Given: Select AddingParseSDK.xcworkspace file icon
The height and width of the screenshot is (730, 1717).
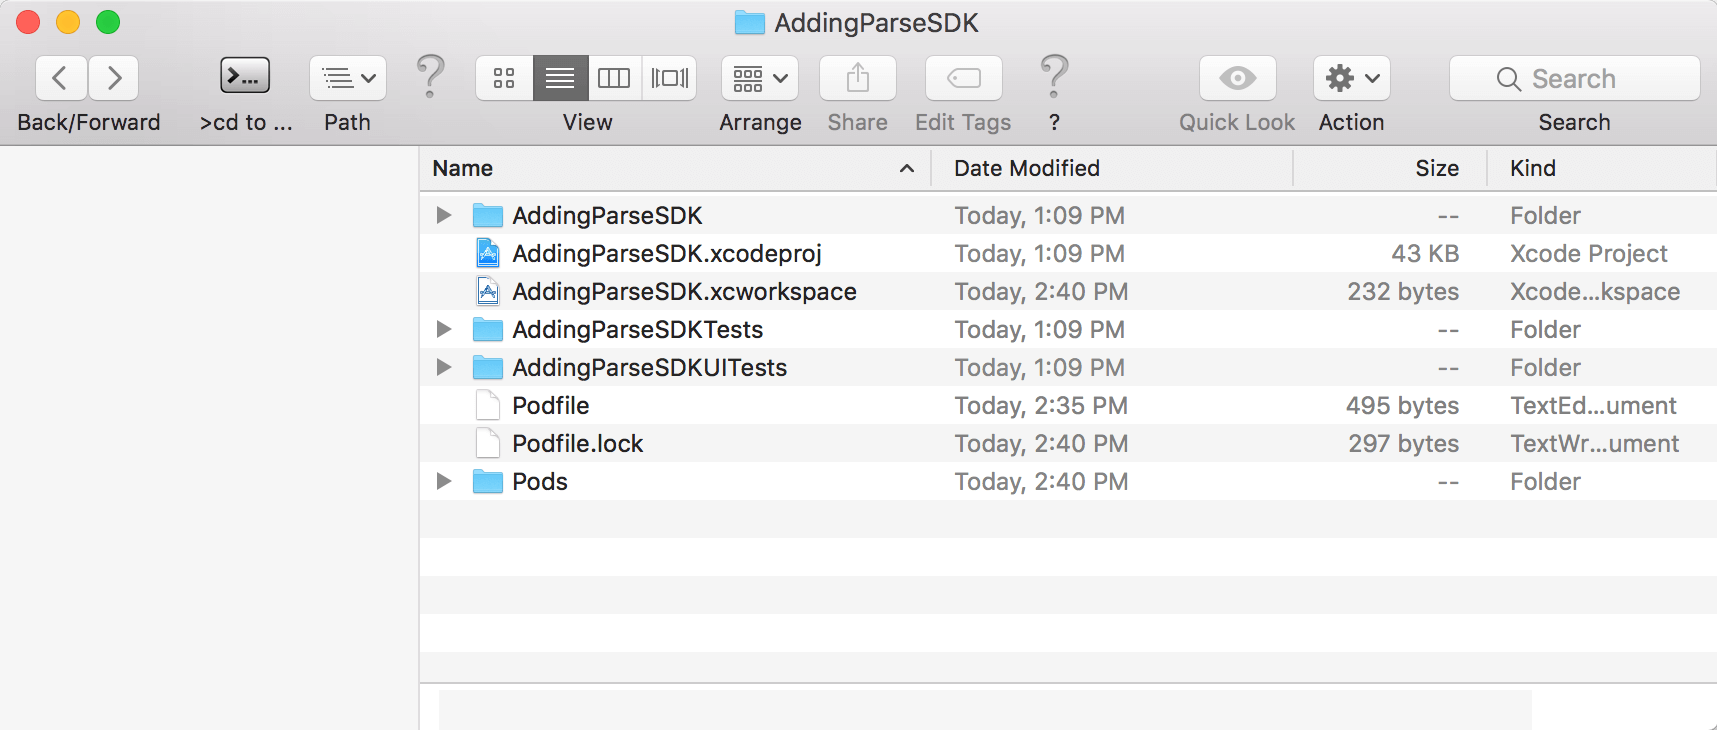Looking at the screenshot, I should (x=488, y=292).
